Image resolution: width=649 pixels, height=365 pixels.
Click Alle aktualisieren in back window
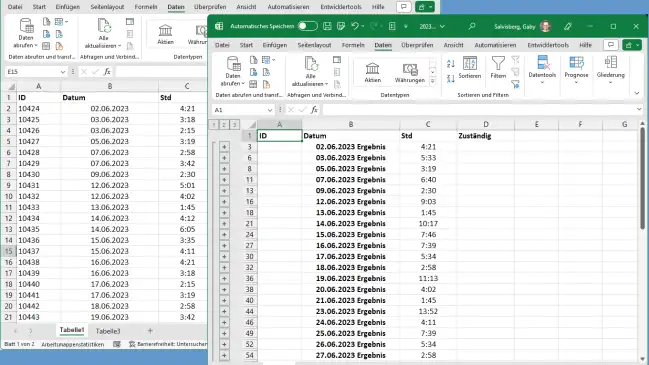click(x=103, y=33)
